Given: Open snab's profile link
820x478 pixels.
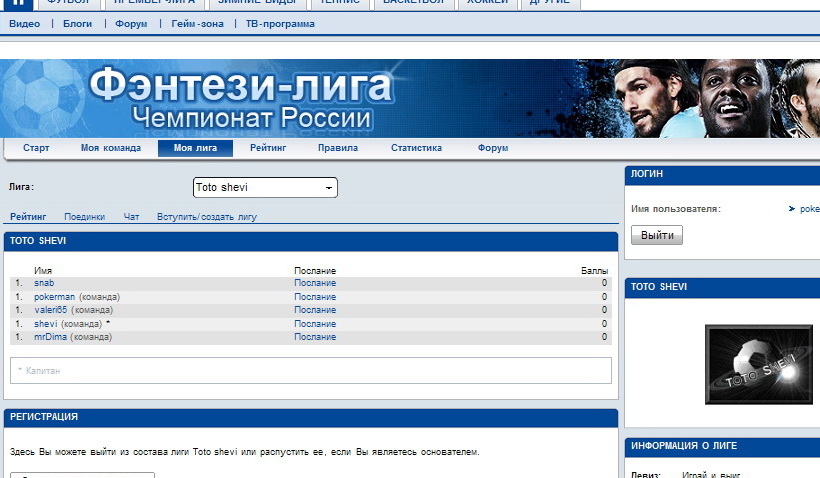Looking at the screenshot, I should coord(44,283).
